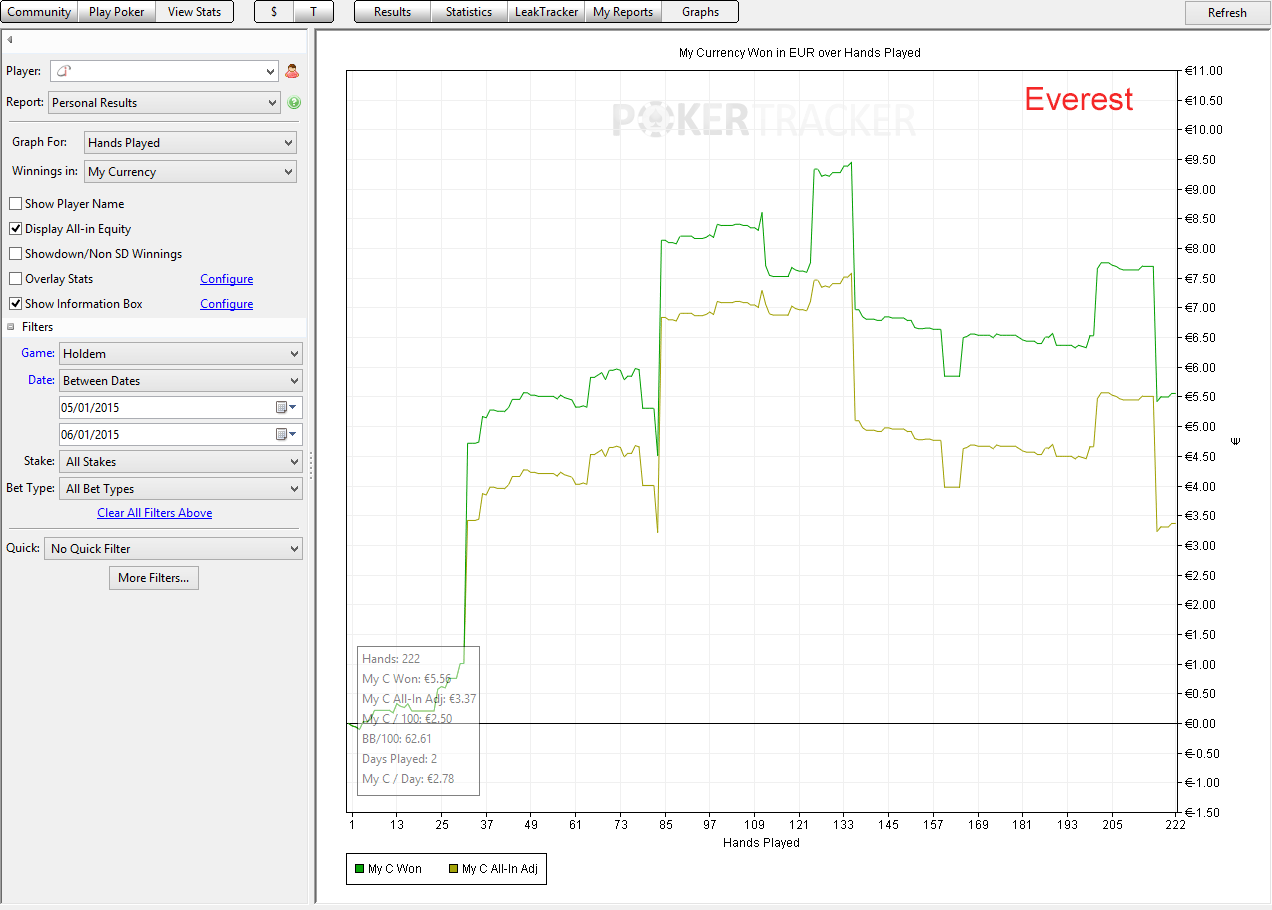Click the 222 x-axis tick label
The width and height of the screenshot is (1272, 910).
click(x=1176, y=825)
